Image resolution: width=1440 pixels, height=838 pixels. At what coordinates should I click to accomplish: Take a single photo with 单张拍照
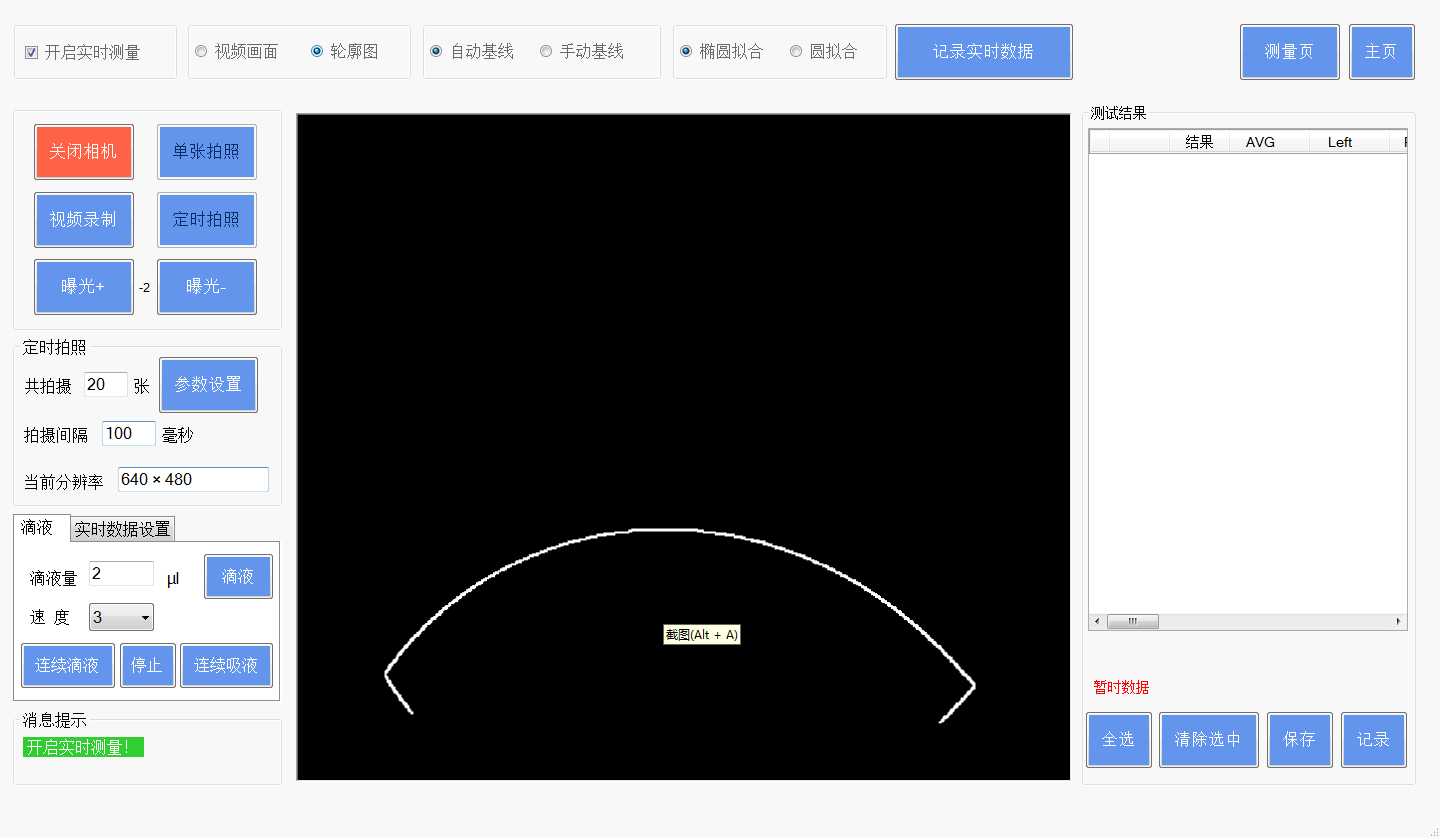(x=206, y=152)
